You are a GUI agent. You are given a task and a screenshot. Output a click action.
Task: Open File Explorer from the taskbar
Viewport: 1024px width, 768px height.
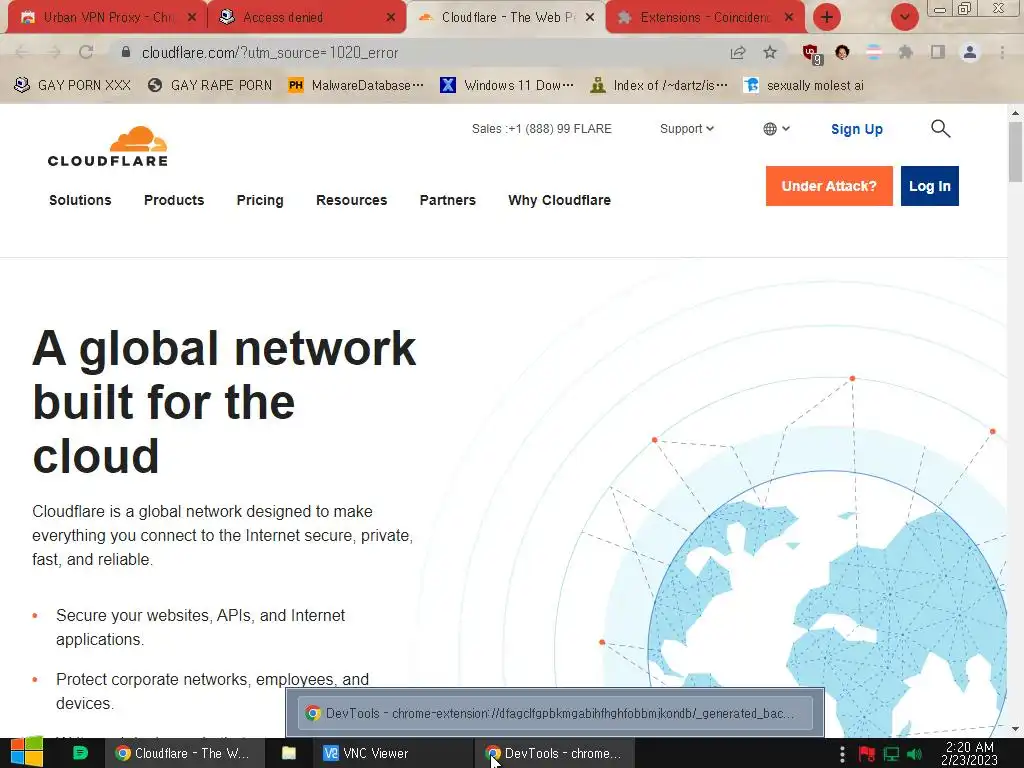tap(289, 753)
